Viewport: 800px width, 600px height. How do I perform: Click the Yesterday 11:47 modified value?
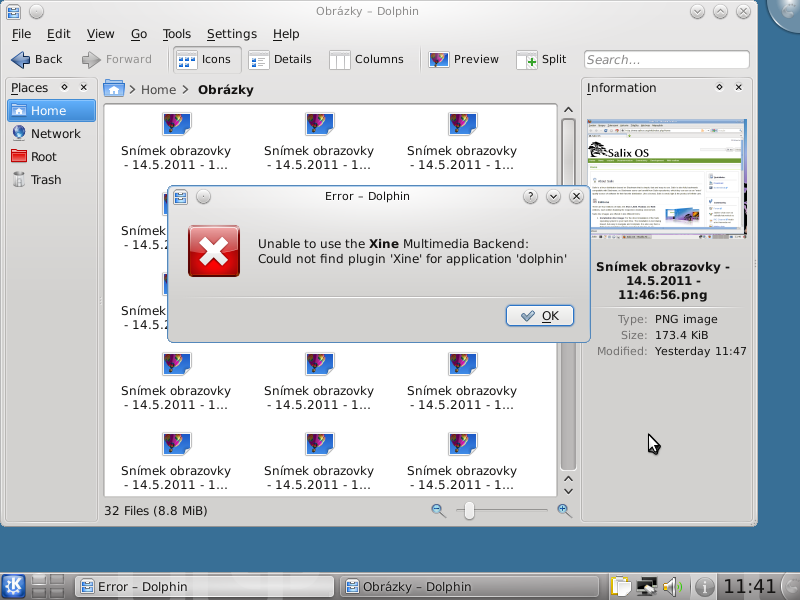(701, 352)
